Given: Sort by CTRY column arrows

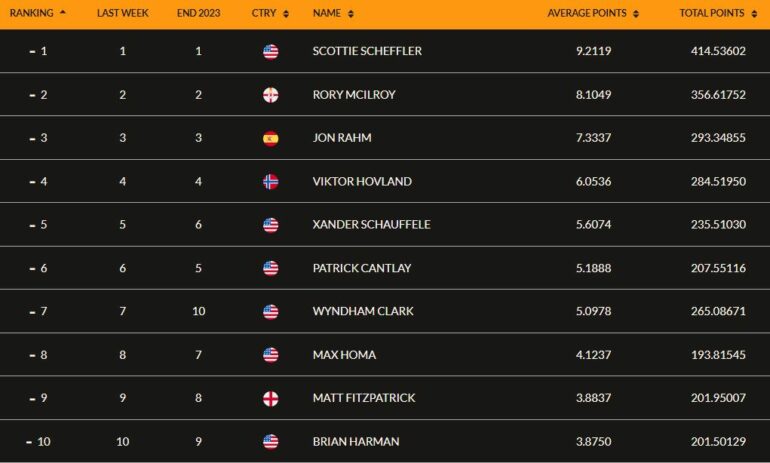Looking at the screenshot, I should point(286,14).
